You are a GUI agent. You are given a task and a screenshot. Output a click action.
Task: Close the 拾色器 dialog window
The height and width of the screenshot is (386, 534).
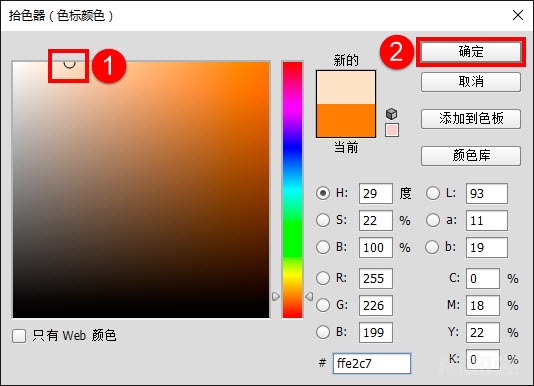[x=518, y=15]
